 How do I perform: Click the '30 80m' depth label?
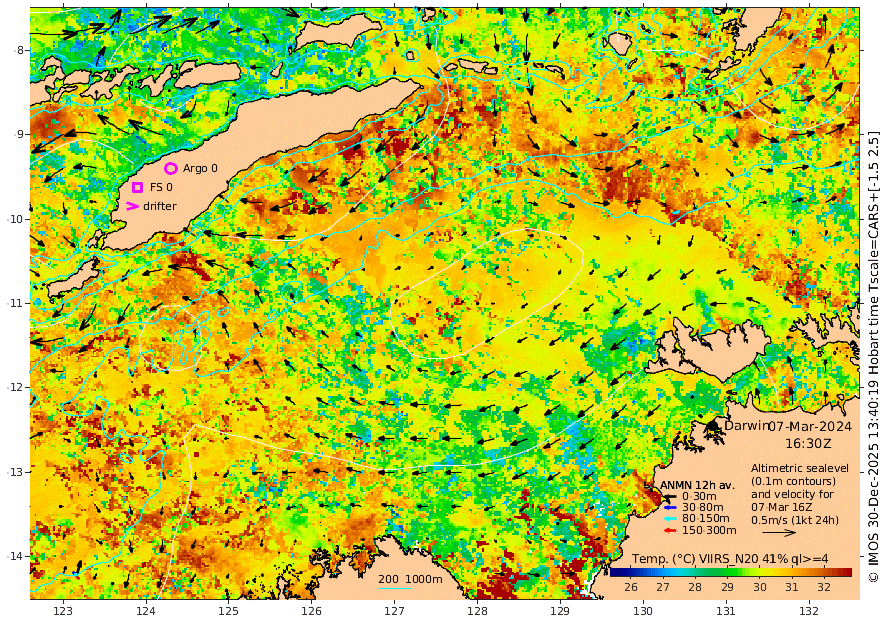[x=702, y=508]
